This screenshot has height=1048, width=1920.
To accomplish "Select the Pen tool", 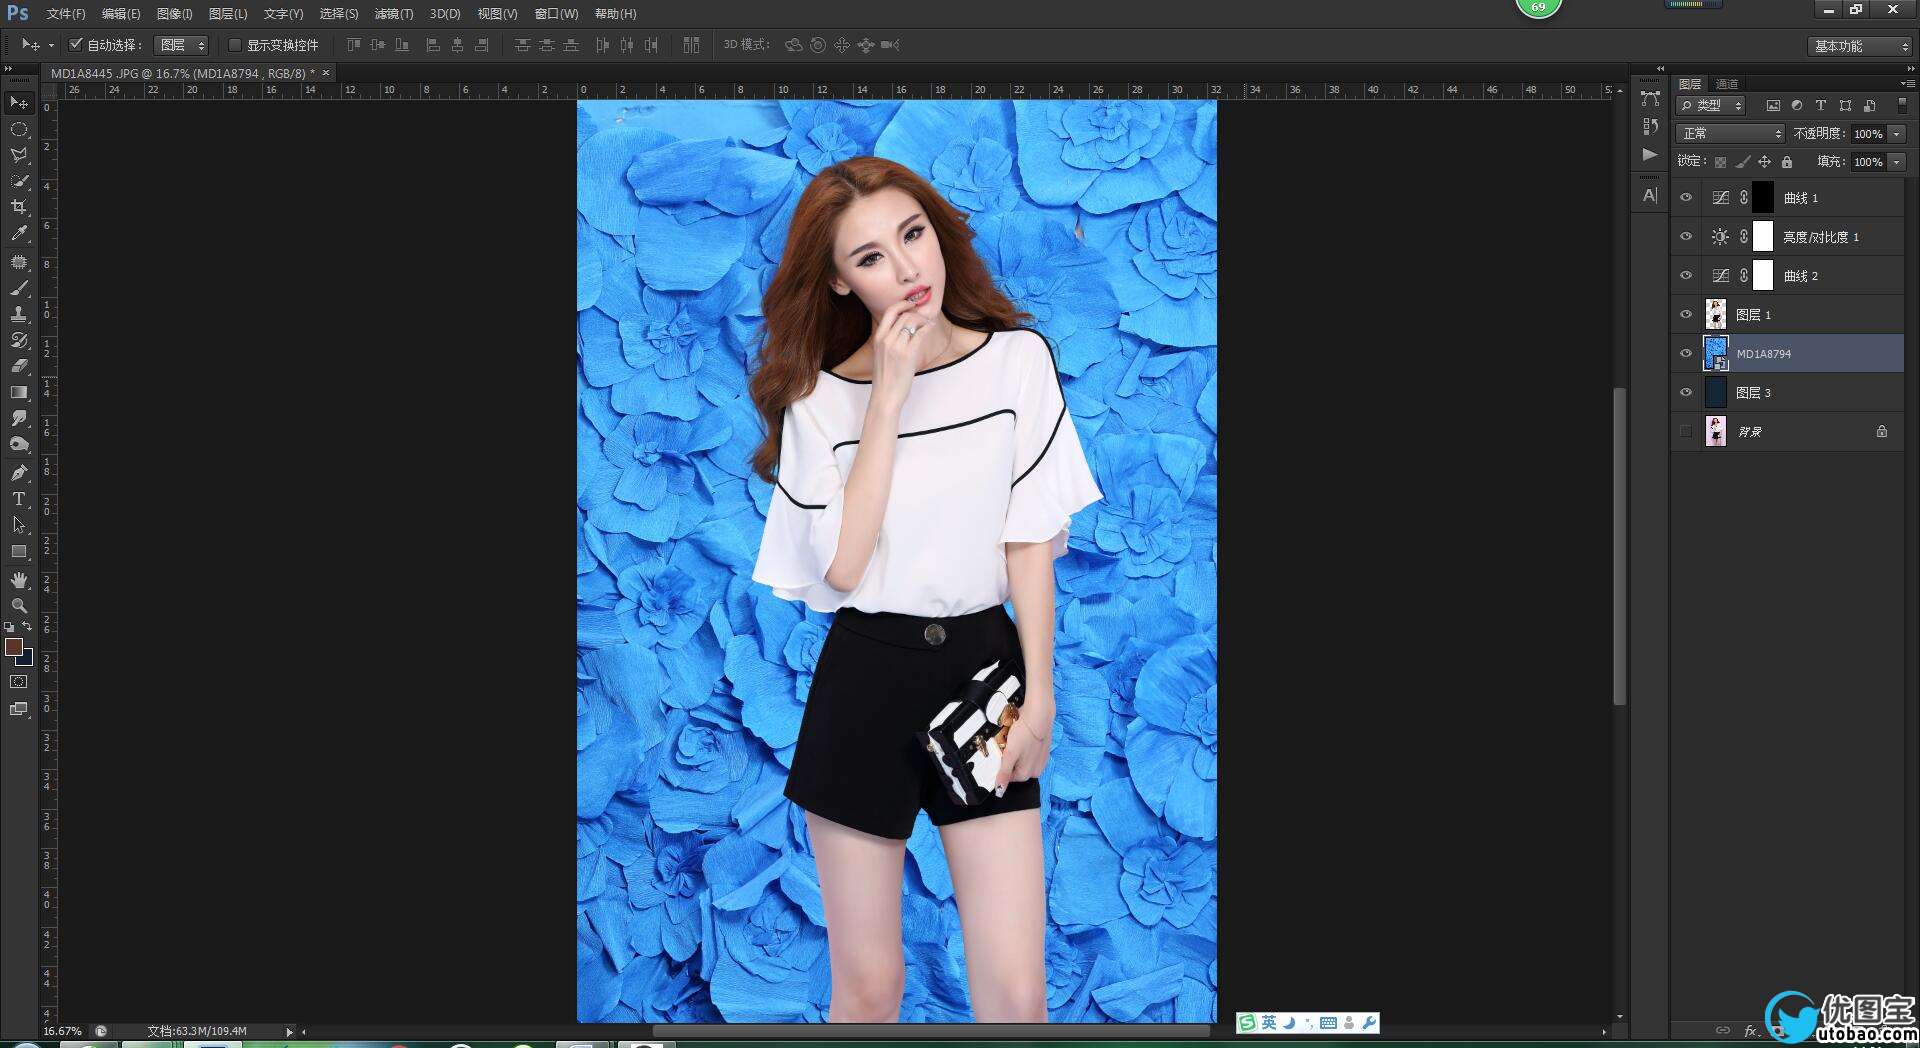I will click(18, 473).
